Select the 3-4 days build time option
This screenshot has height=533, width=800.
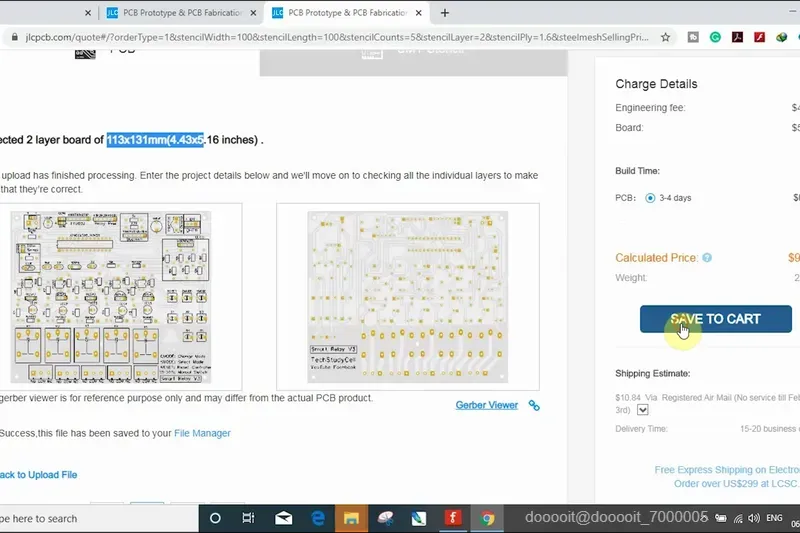click(650, 198)
